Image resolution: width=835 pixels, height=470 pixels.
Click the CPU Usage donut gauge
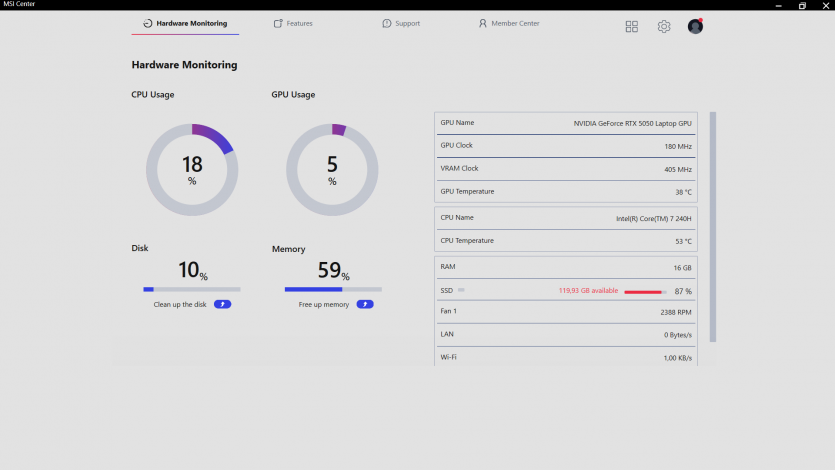pyautogui.click(x=192, y=169)
